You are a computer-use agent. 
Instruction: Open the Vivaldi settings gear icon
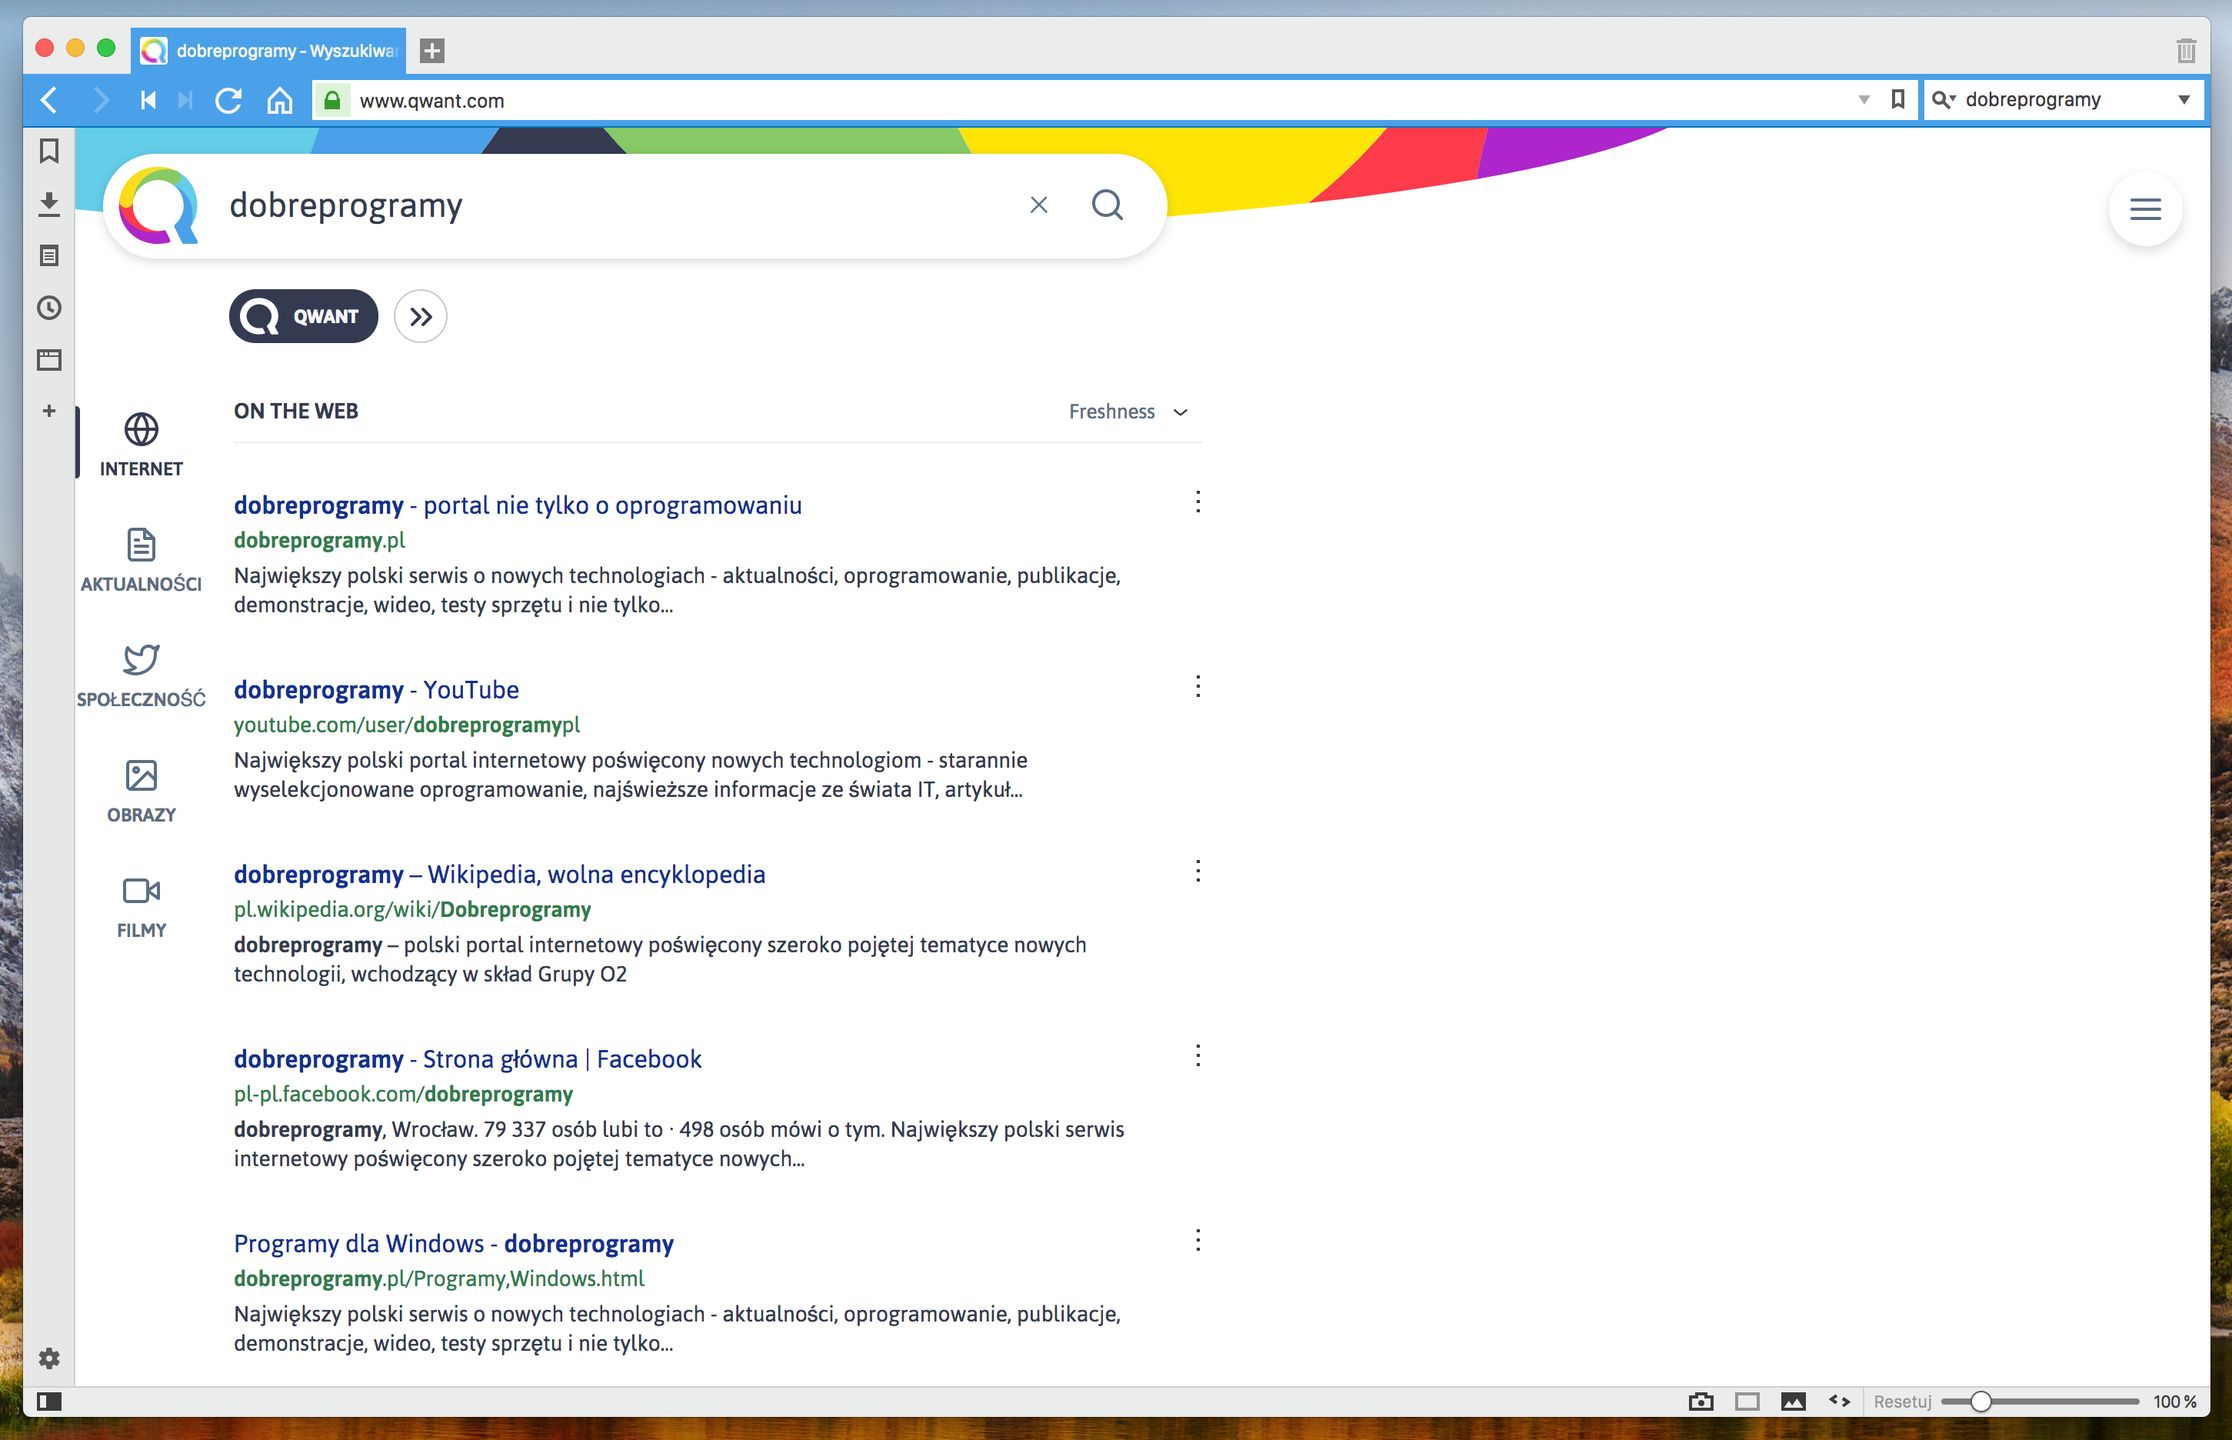click(49, 1358)
